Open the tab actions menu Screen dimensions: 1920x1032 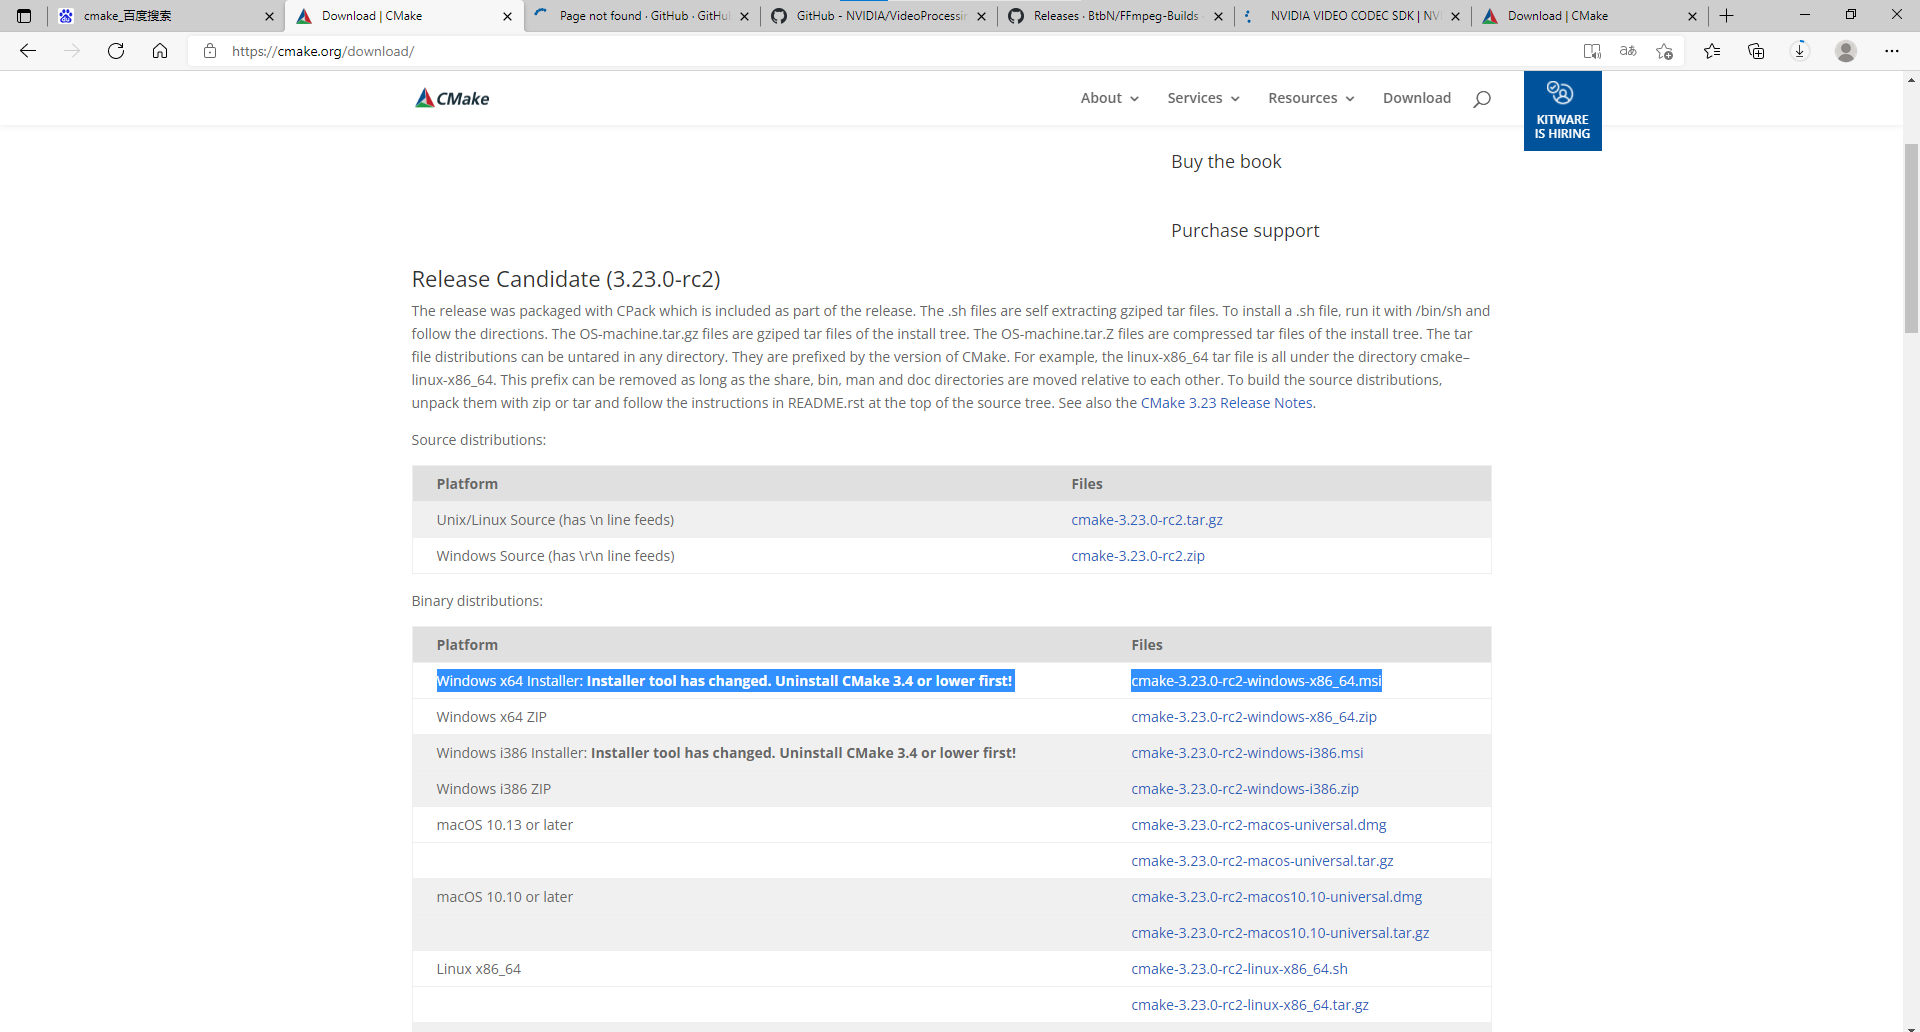[24, 16]
